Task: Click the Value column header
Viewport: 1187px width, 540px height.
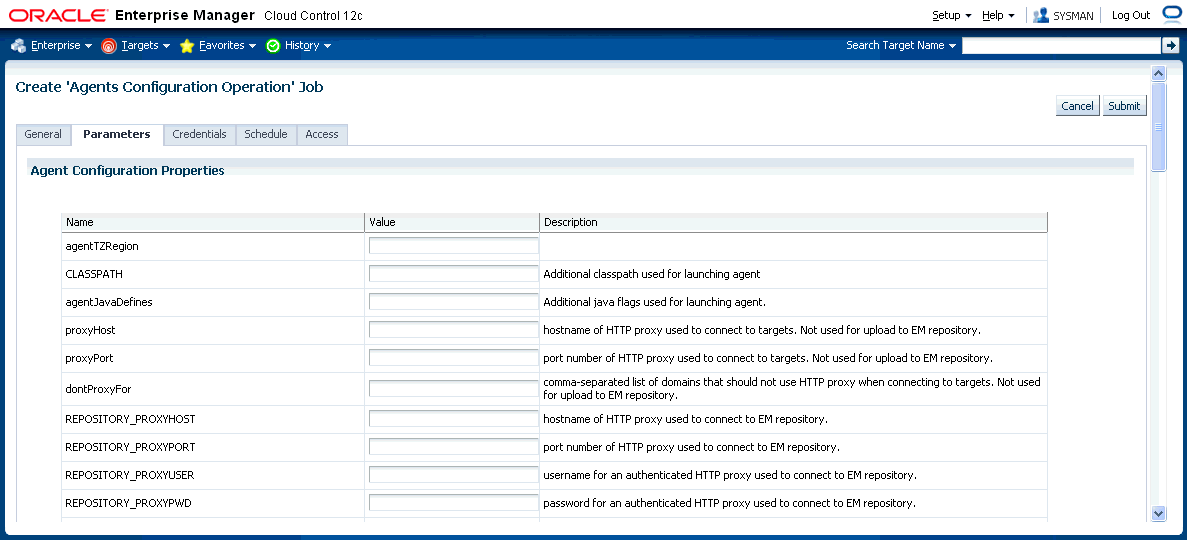Action: point(452,223)
